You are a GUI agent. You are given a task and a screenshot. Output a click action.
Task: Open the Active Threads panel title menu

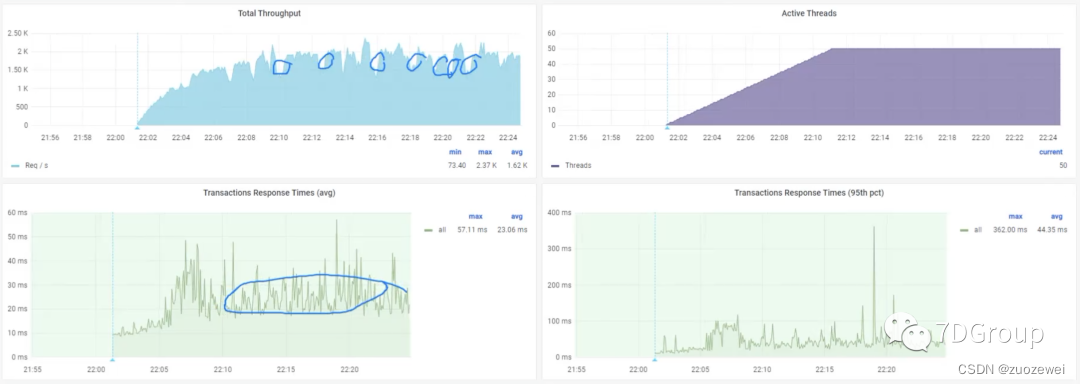click(x=809, y=14)
